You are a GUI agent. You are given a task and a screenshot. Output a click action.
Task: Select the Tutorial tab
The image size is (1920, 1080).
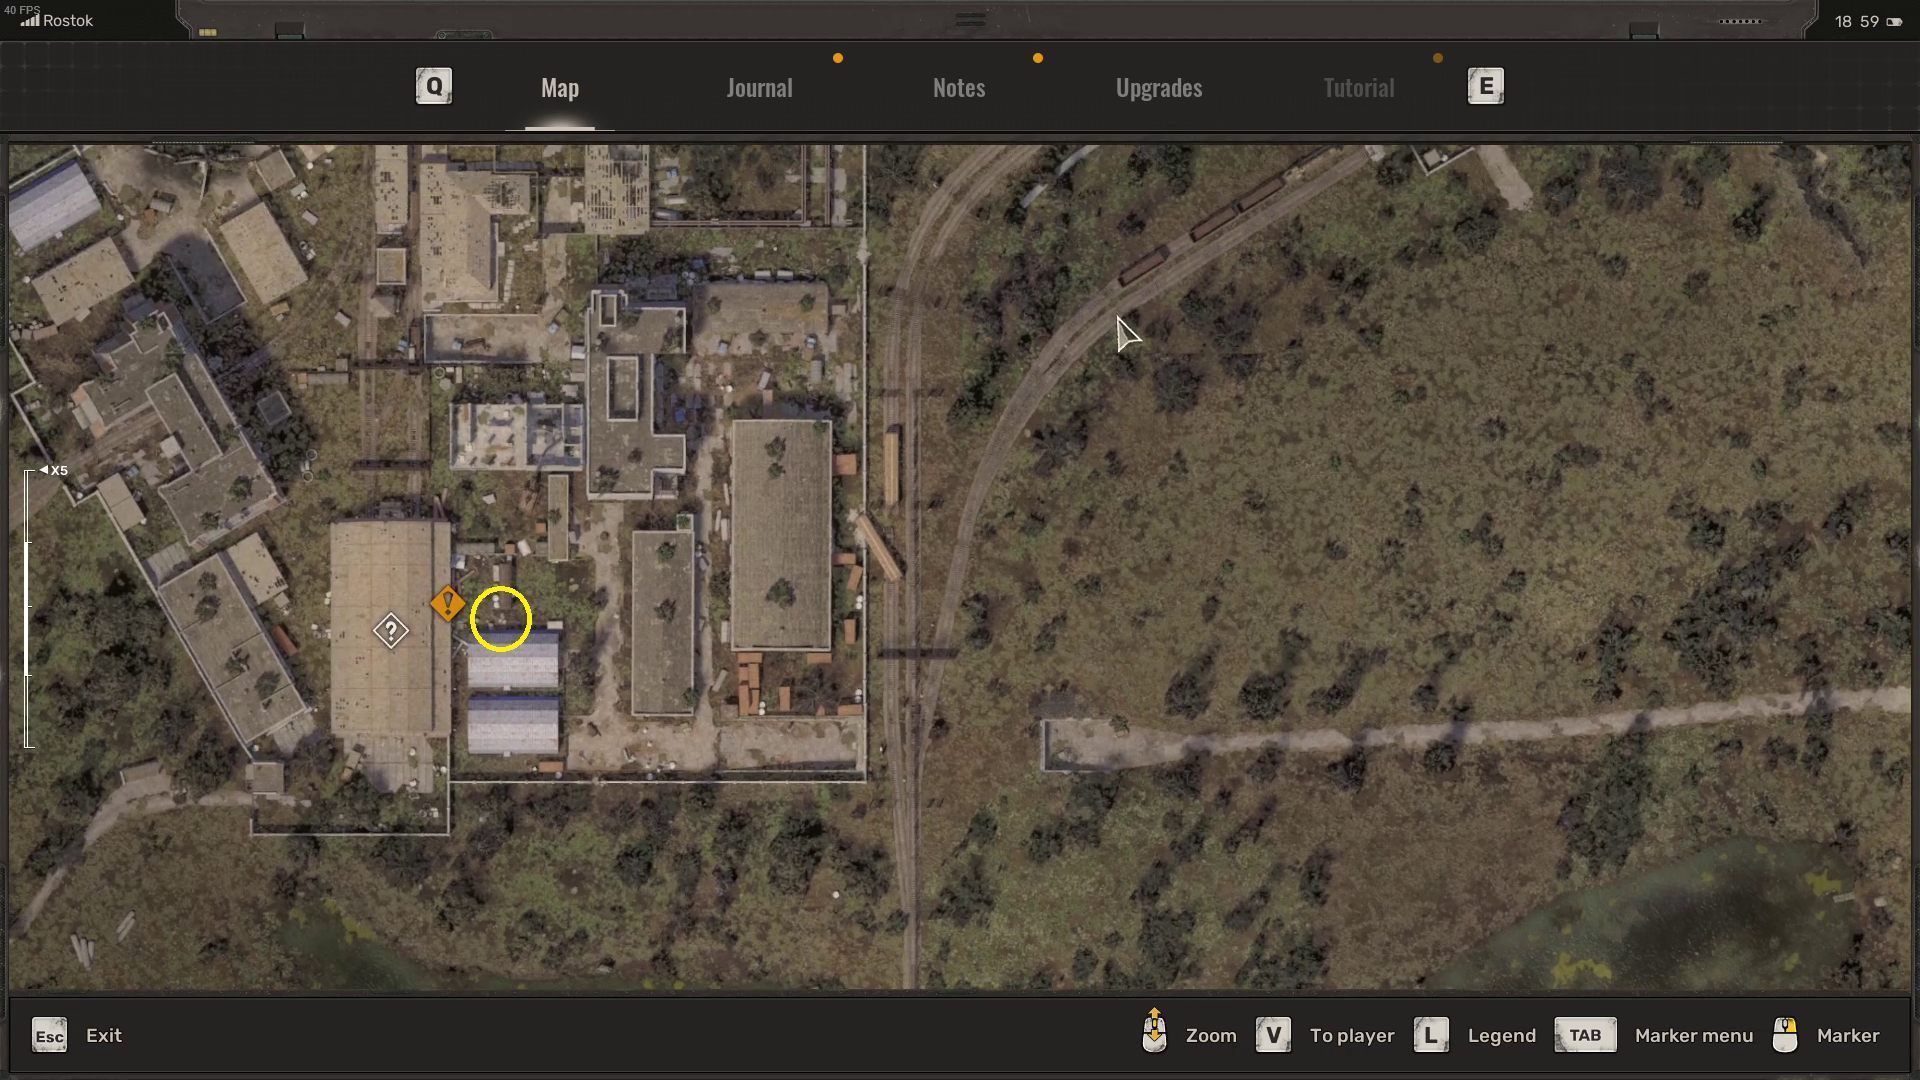(x=1358, y=88)
